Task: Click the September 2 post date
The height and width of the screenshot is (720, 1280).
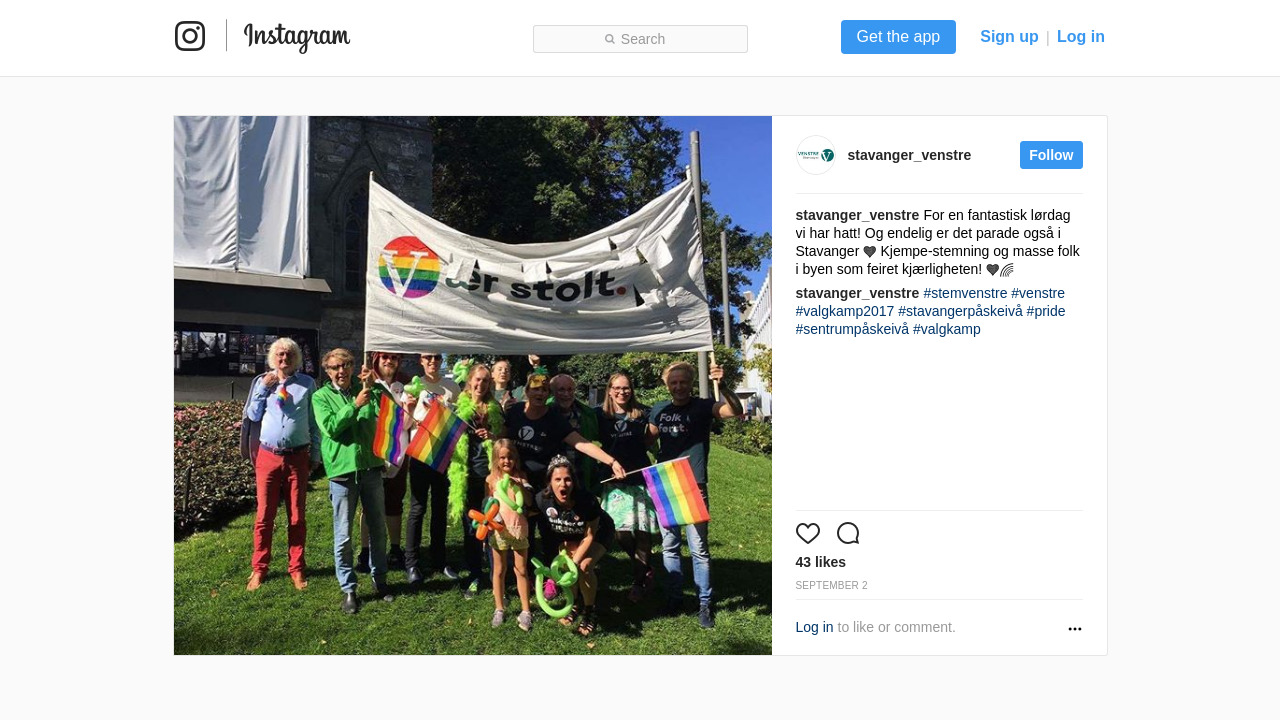Action: tap(832, 585)
